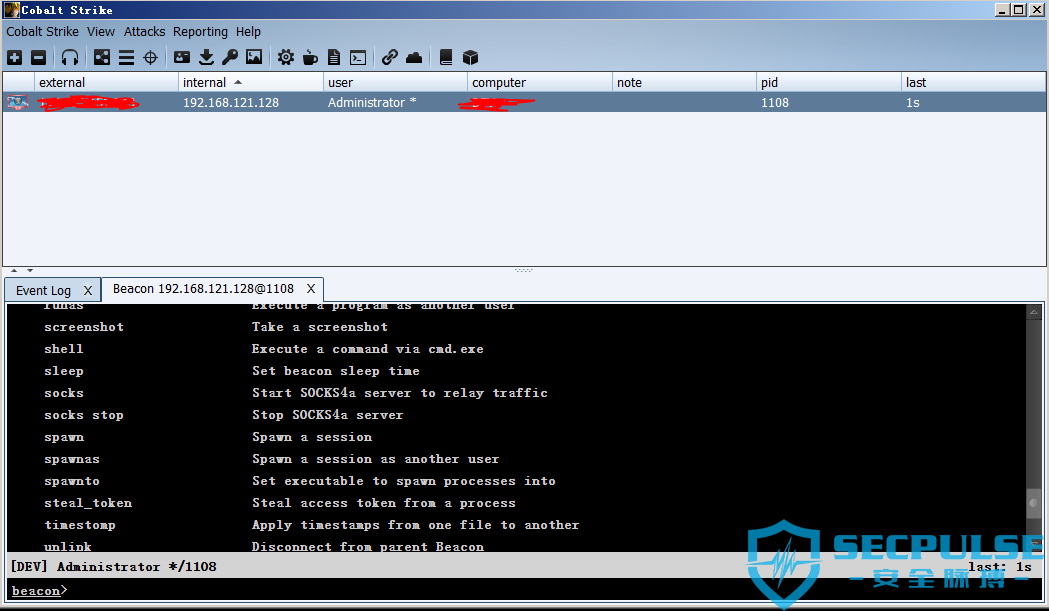Sort sessions by the user column header
This screenshot has height=611, width=1049.
tap(395, 82)
